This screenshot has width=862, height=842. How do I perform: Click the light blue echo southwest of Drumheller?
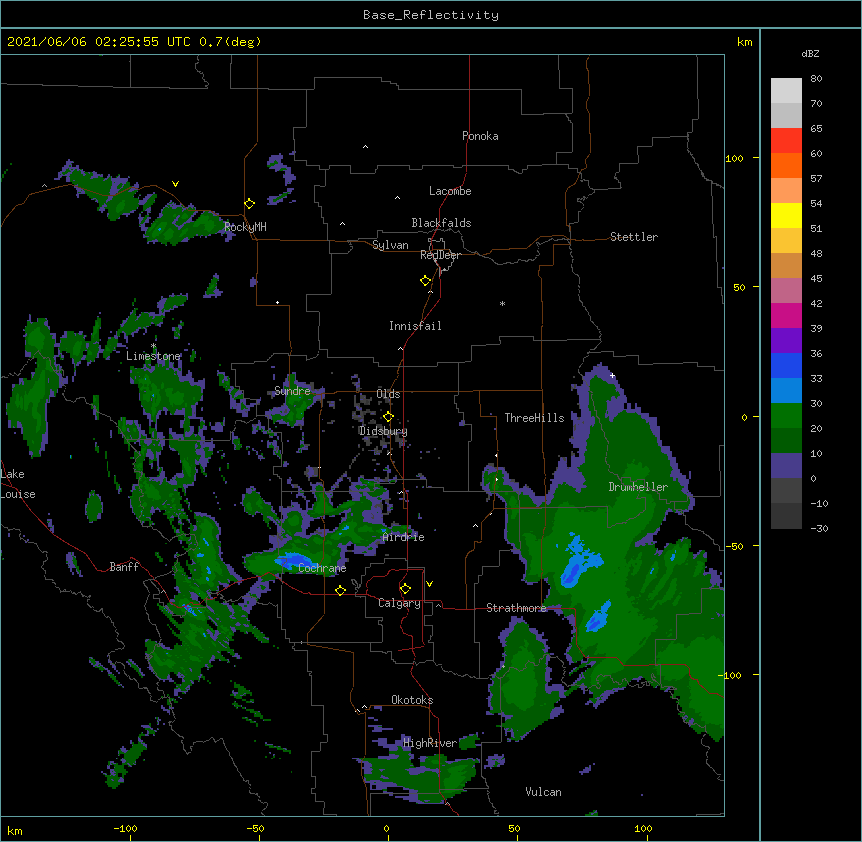[x=579, y=562]
